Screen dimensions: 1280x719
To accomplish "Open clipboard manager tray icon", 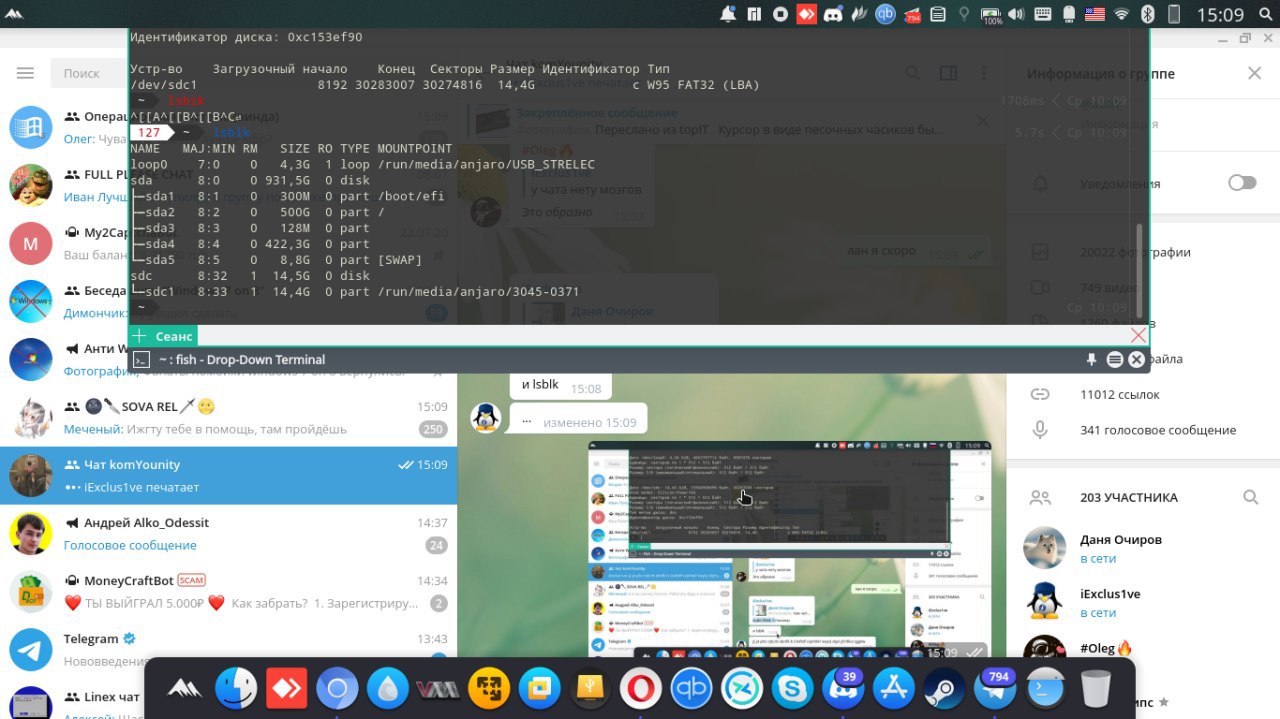I will (937, 14).
